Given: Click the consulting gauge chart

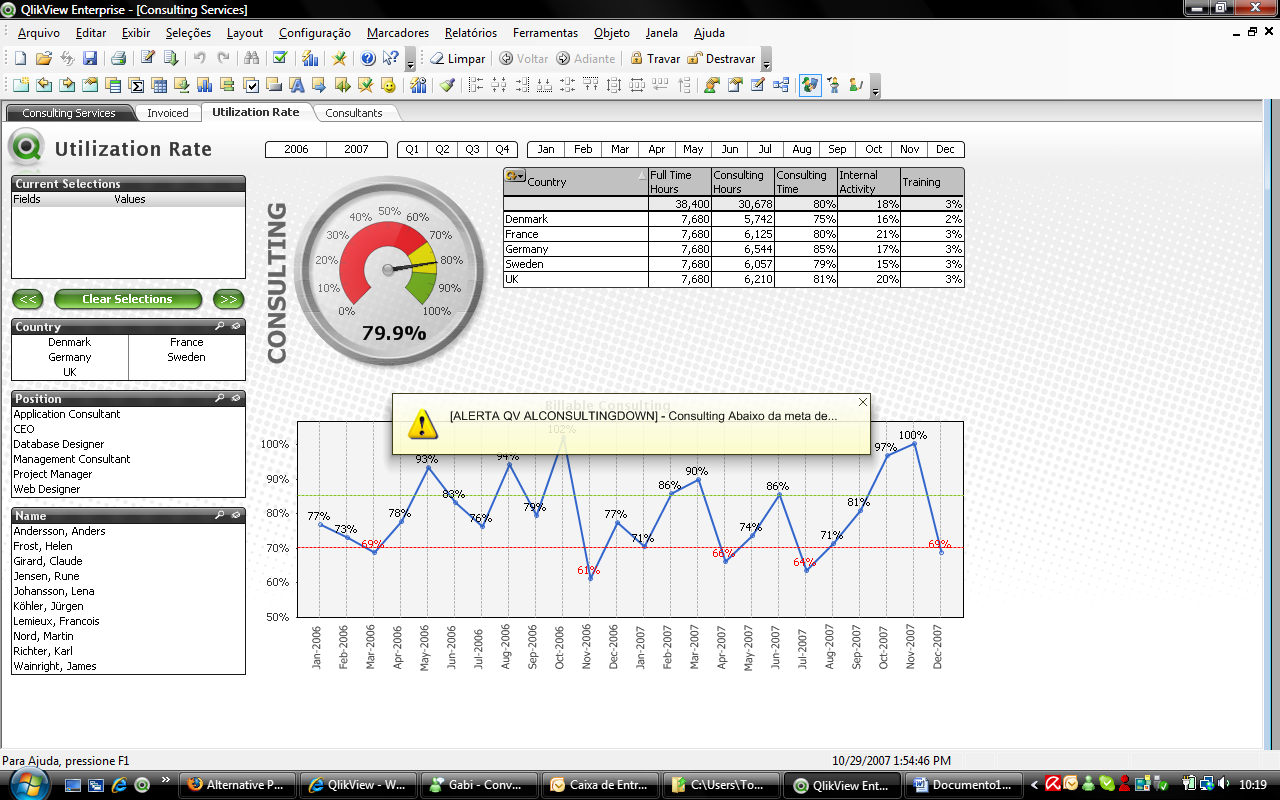Looking at the screenshot, I should [390, 270].
